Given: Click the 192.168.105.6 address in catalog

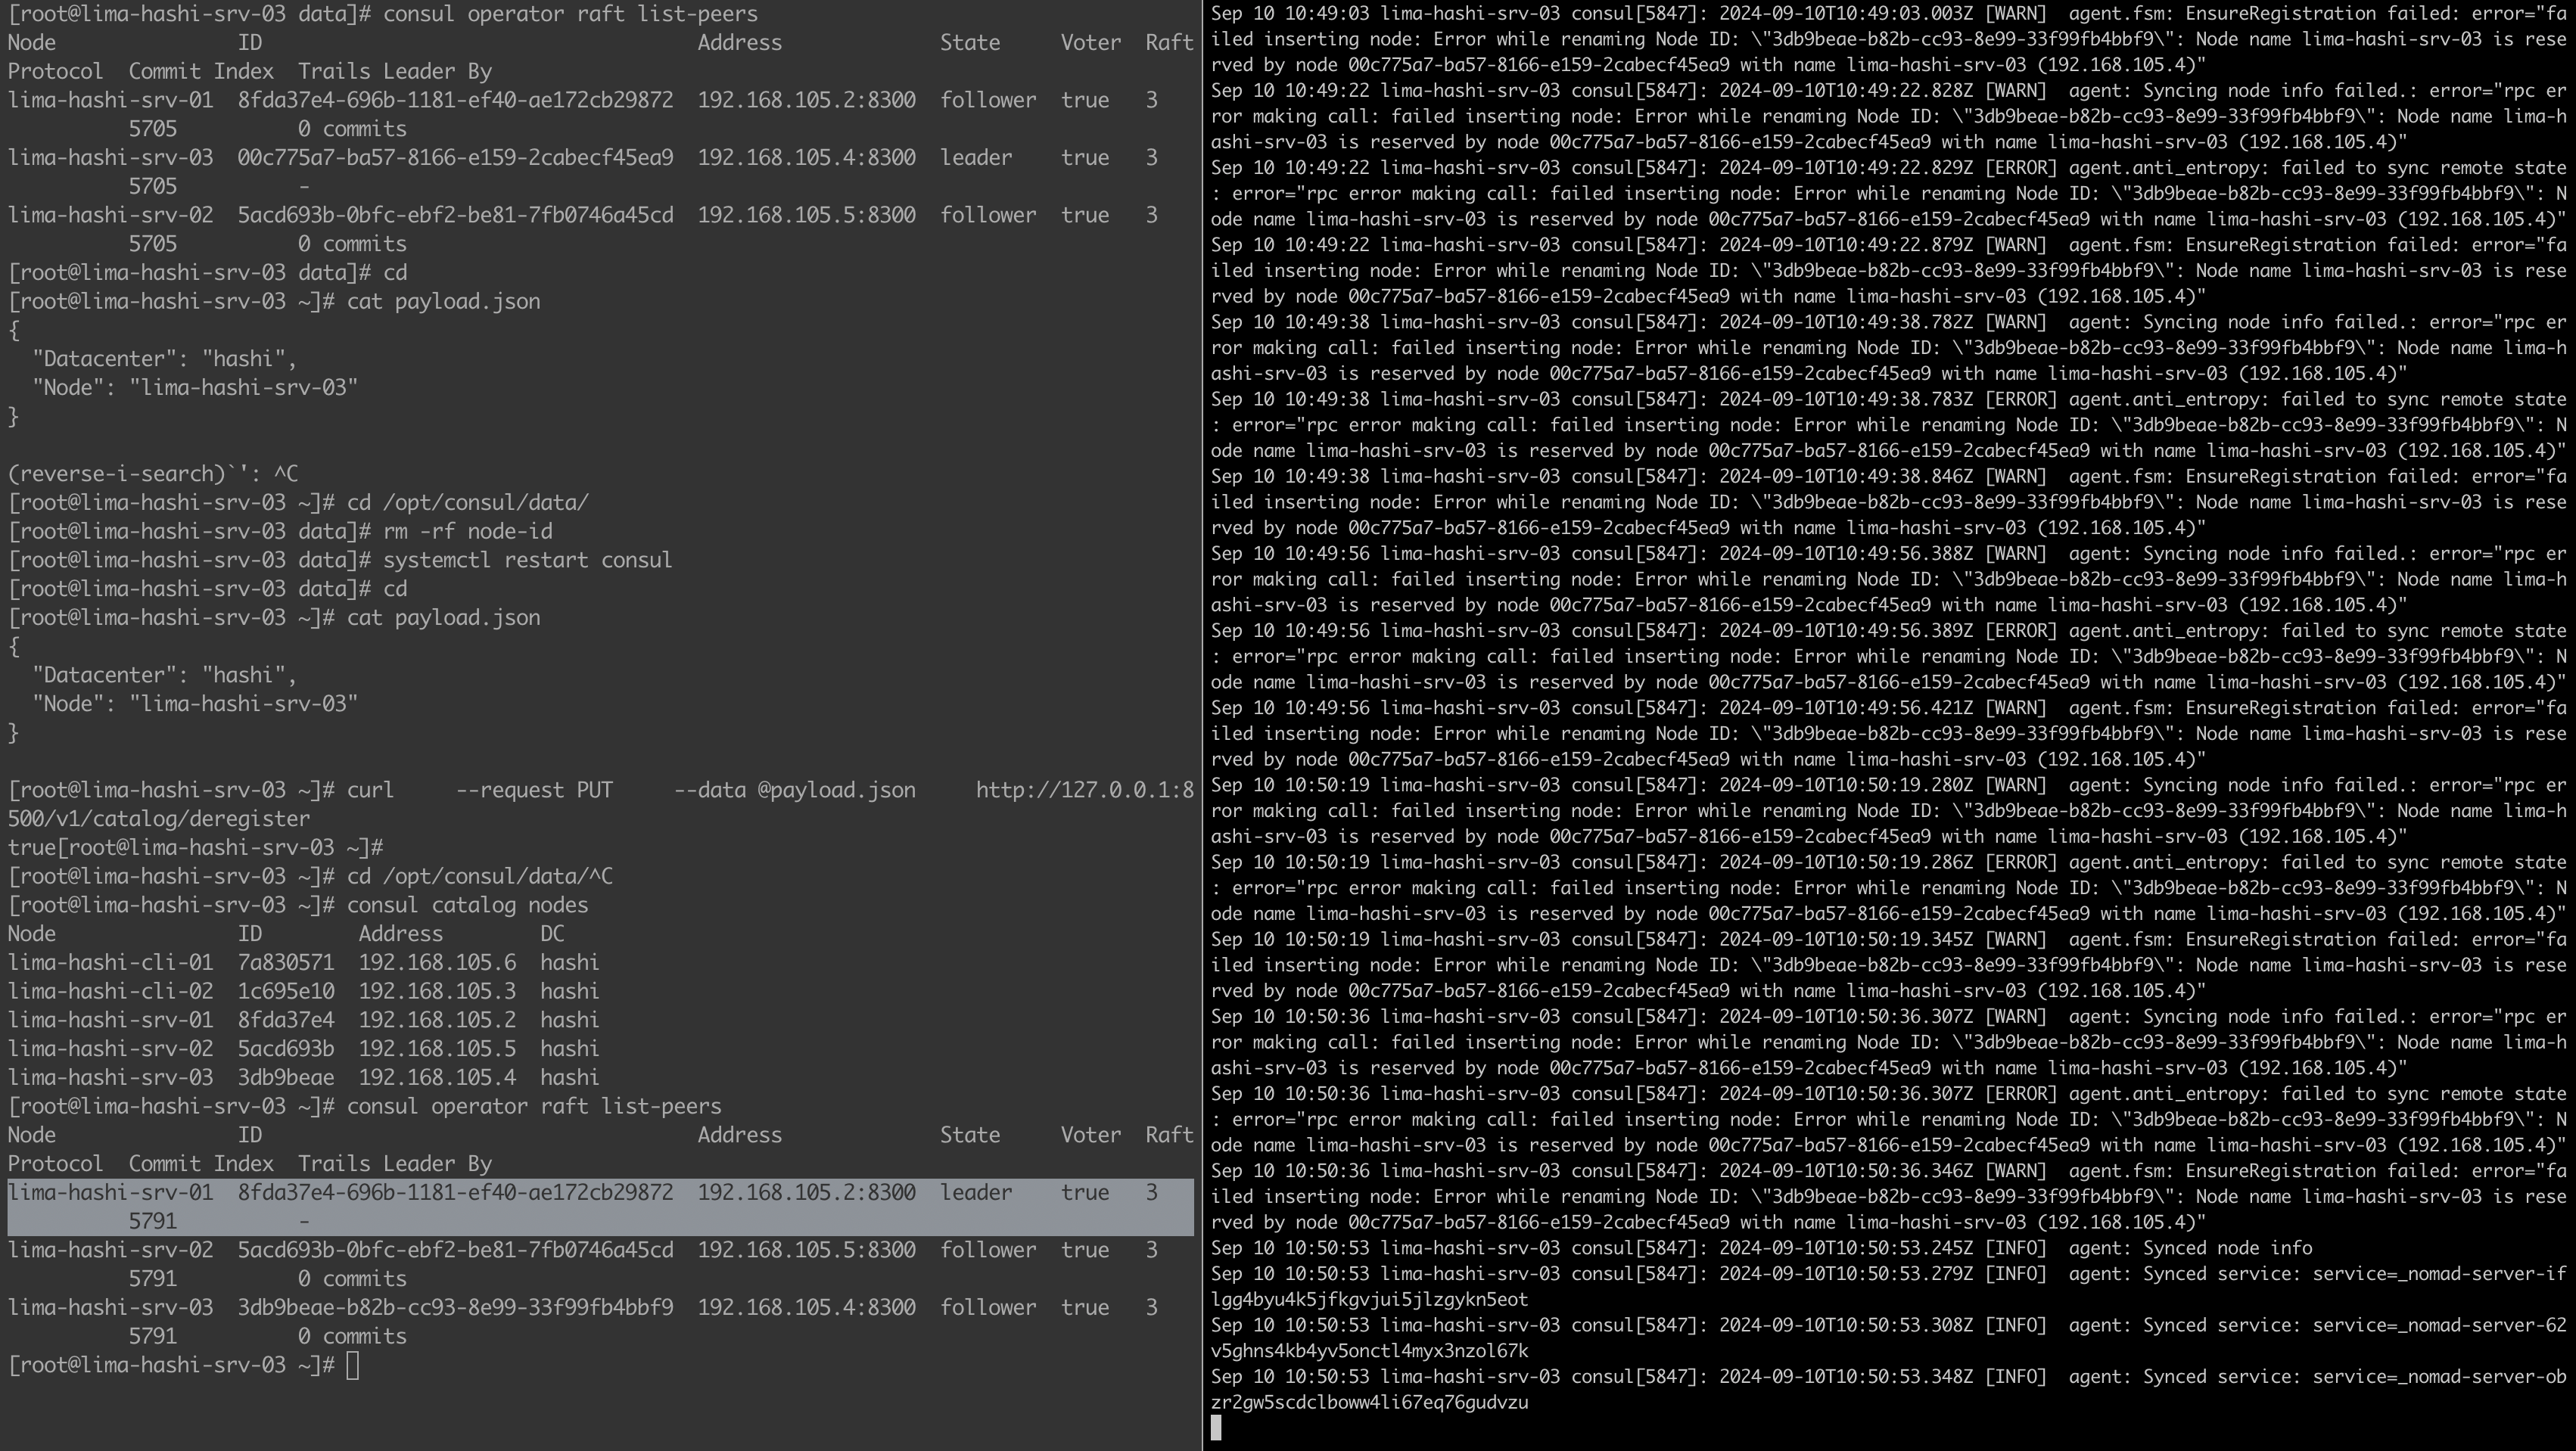Looking at the screenshot, I should coord(437,962).
